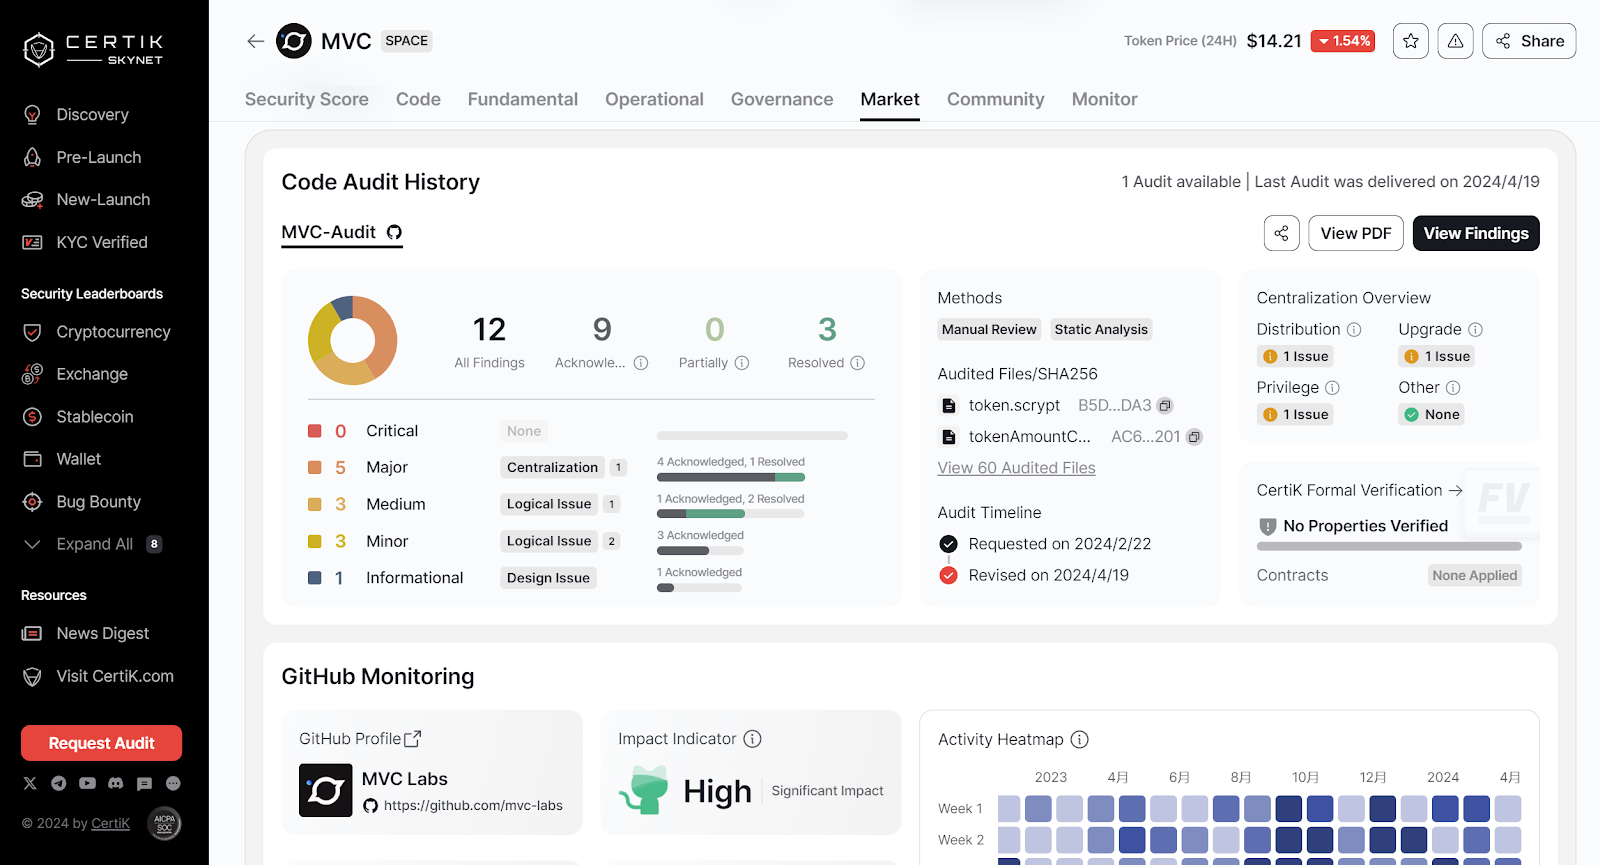Click Other info icon

[1453, 388]
